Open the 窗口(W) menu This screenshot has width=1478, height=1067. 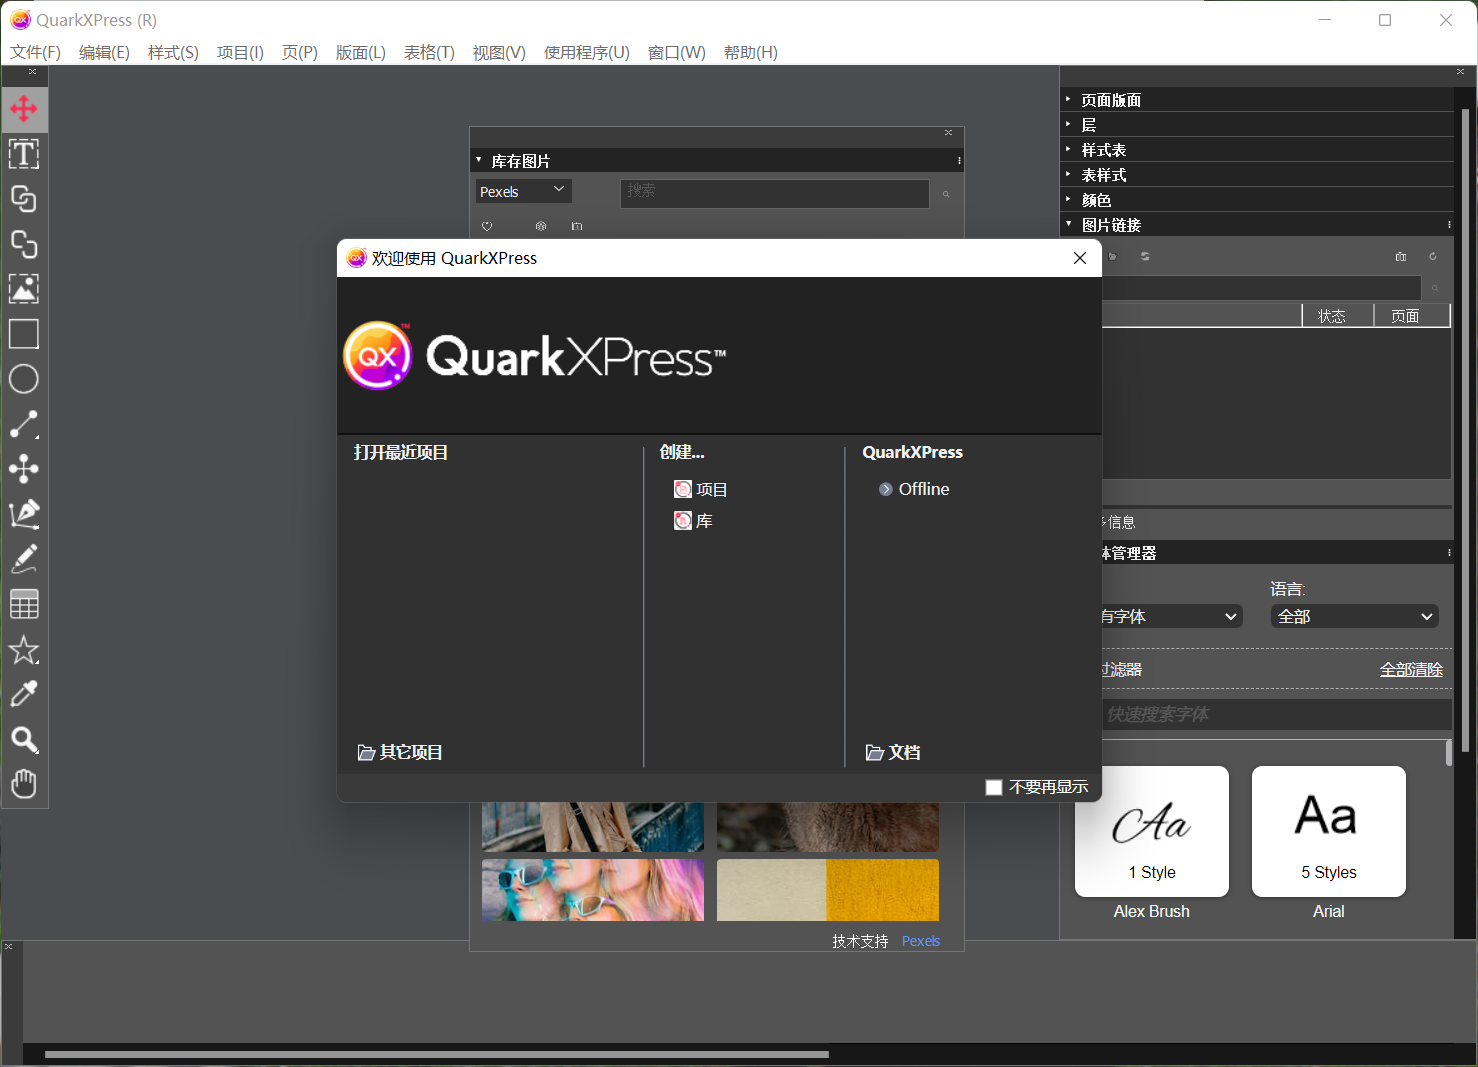tap(677, 52)
